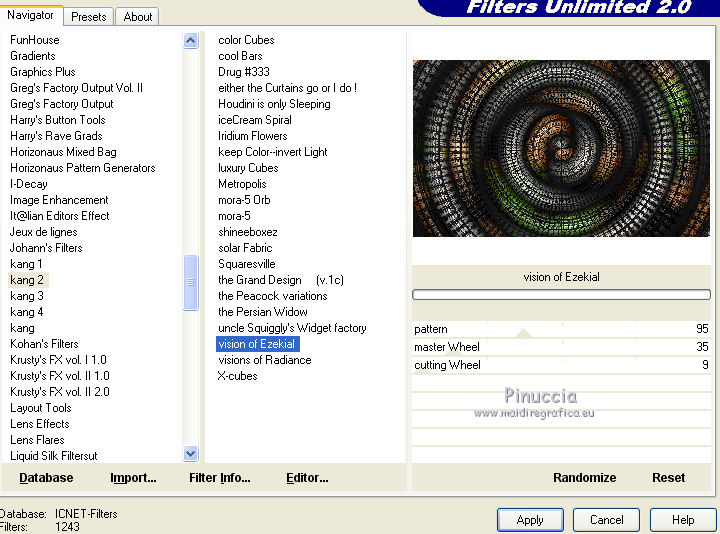Screen dimensions: 720x534
Task: Select Krusty's FX vol. II 2.0
Action: coord(60,392)
